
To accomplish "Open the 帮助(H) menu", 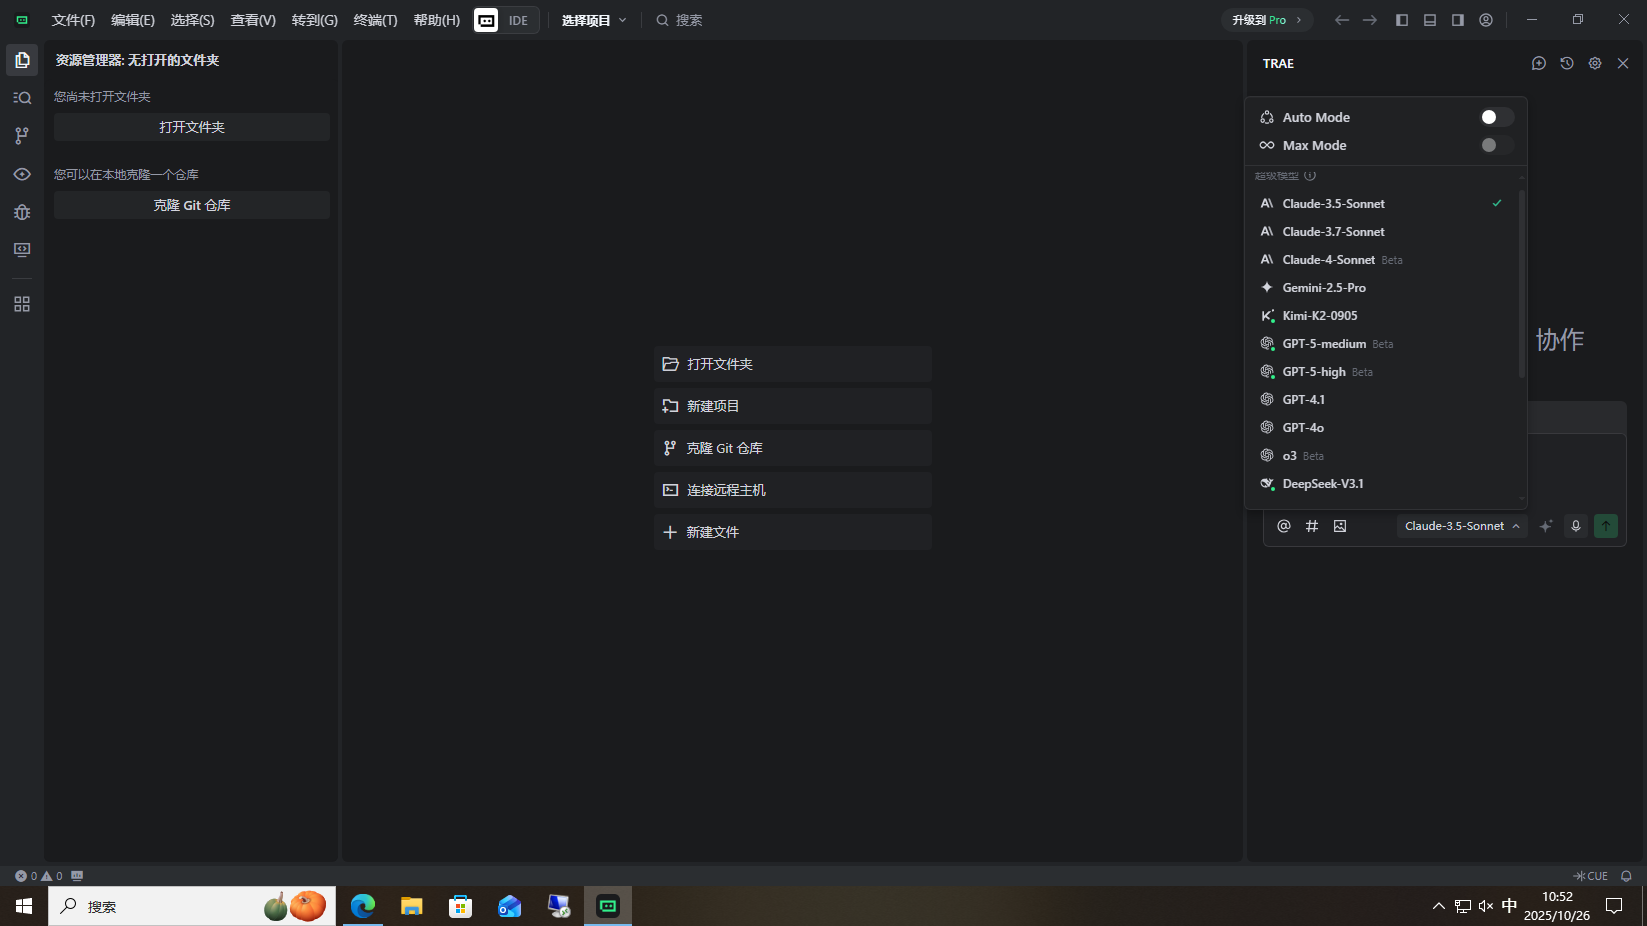I will coord(436,20).
